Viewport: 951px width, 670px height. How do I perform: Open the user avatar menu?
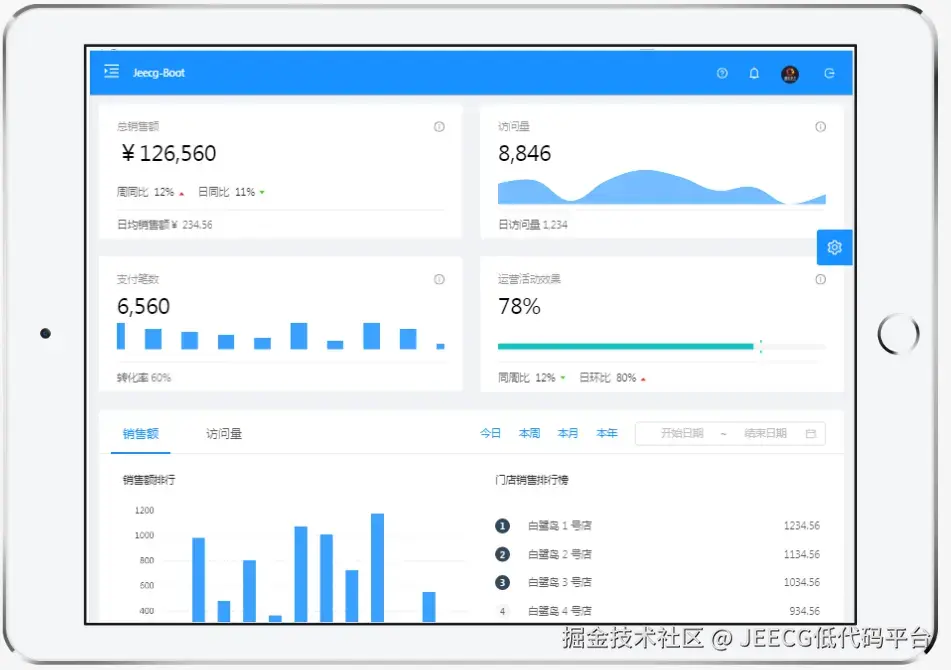[790, 74]
